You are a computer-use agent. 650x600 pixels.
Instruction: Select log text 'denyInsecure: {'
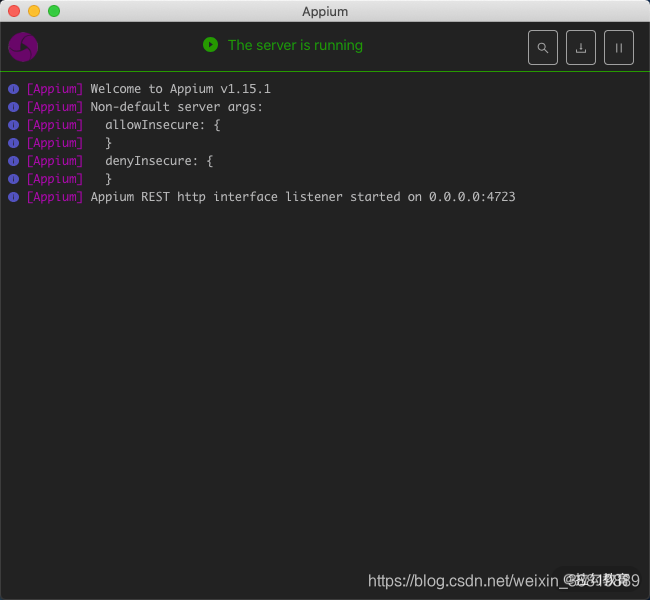click(159, 161)
